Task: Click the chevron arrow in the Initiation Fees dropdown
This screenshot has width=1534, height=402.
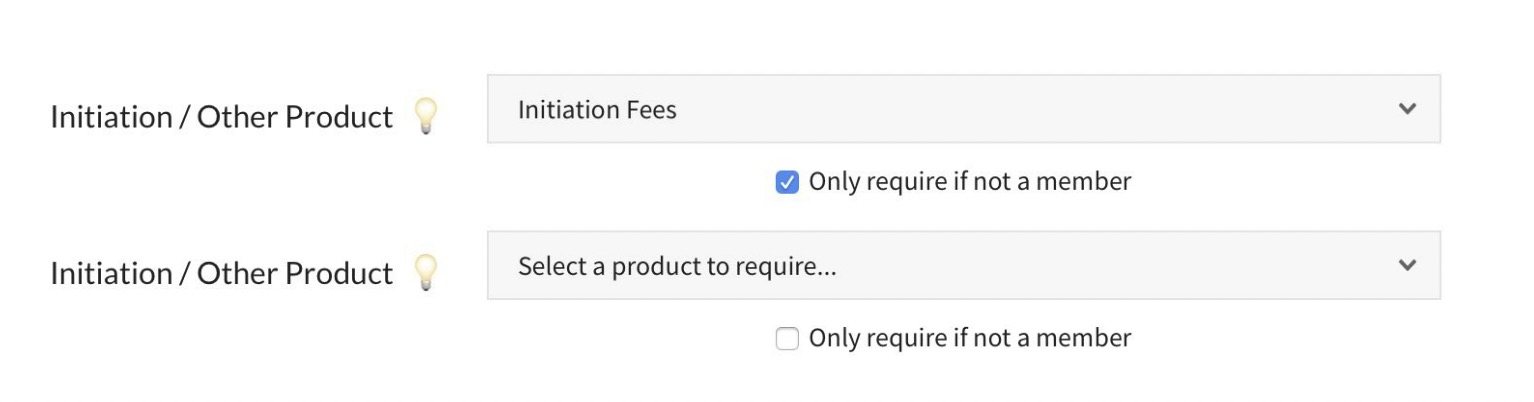Action: 1407,109
